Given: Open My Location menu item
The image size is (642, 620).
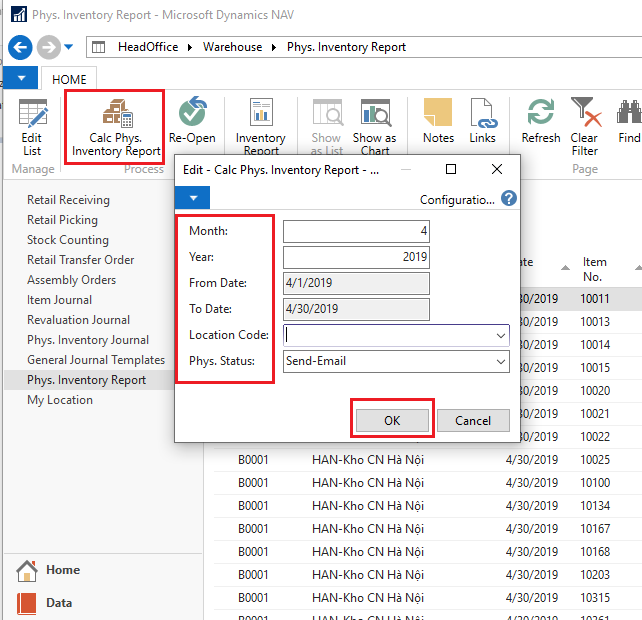Looking at the screenshot, I should [60, 400].
